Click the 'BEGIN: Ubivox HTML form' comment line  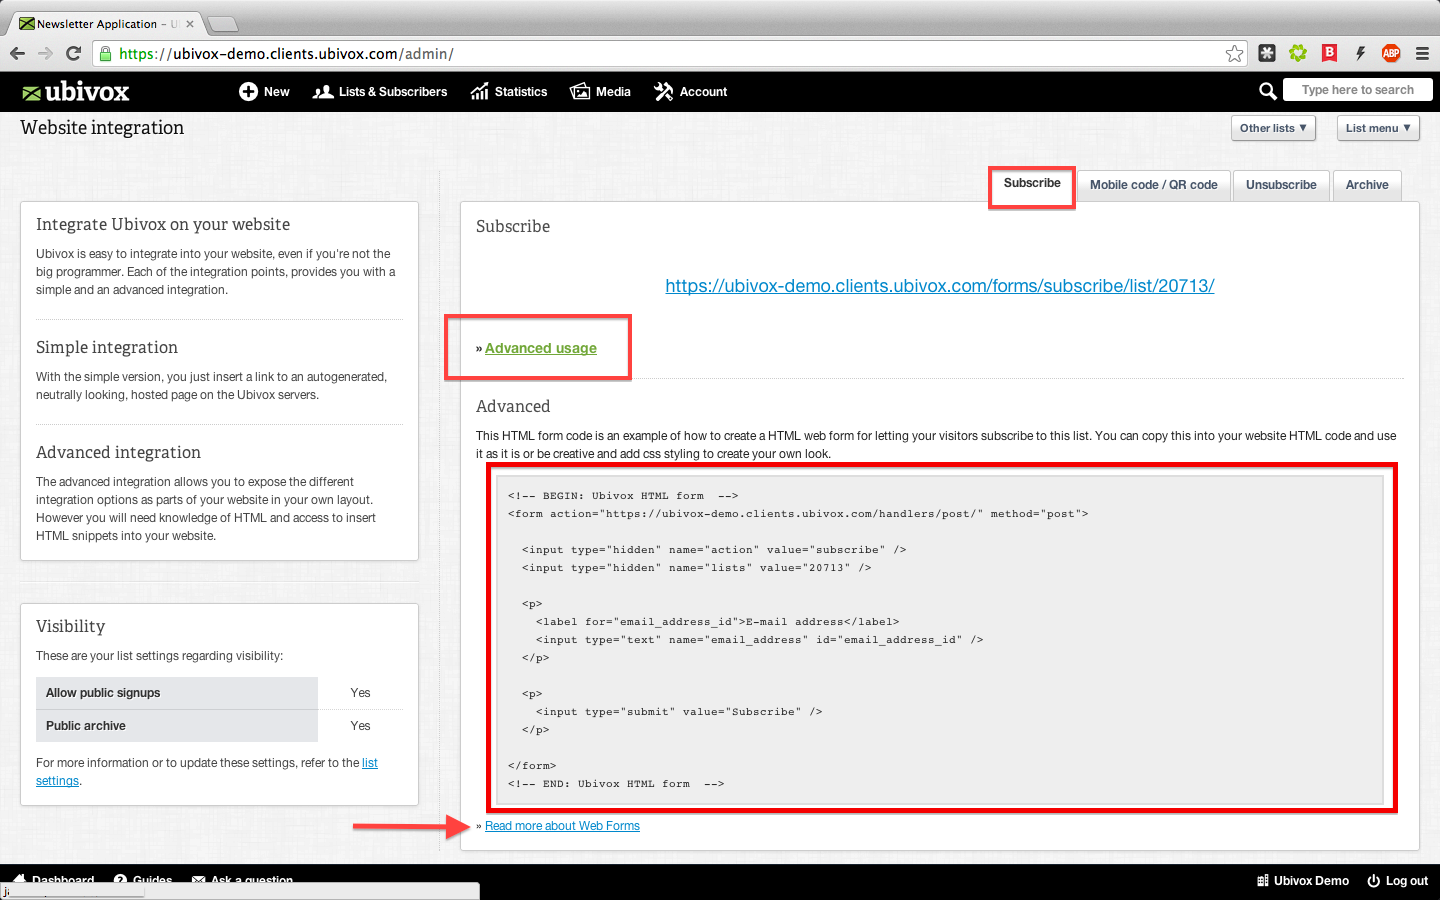coord(623,496)
